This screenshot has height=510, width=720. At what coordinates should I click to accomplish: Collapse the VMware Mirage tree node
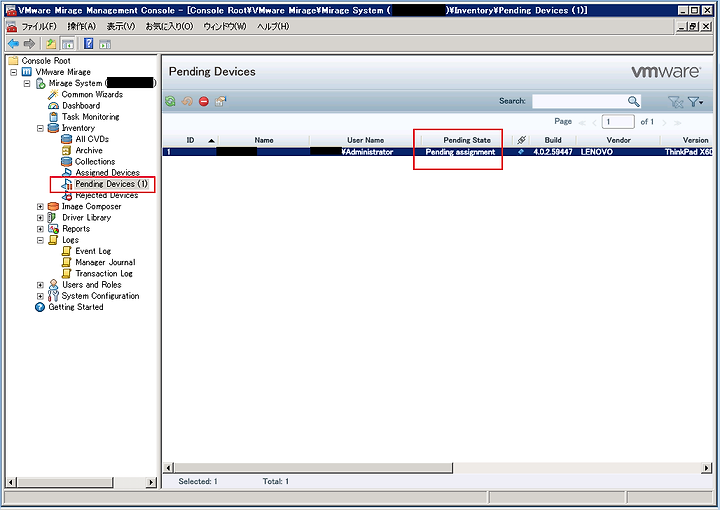tap(14, 72)
